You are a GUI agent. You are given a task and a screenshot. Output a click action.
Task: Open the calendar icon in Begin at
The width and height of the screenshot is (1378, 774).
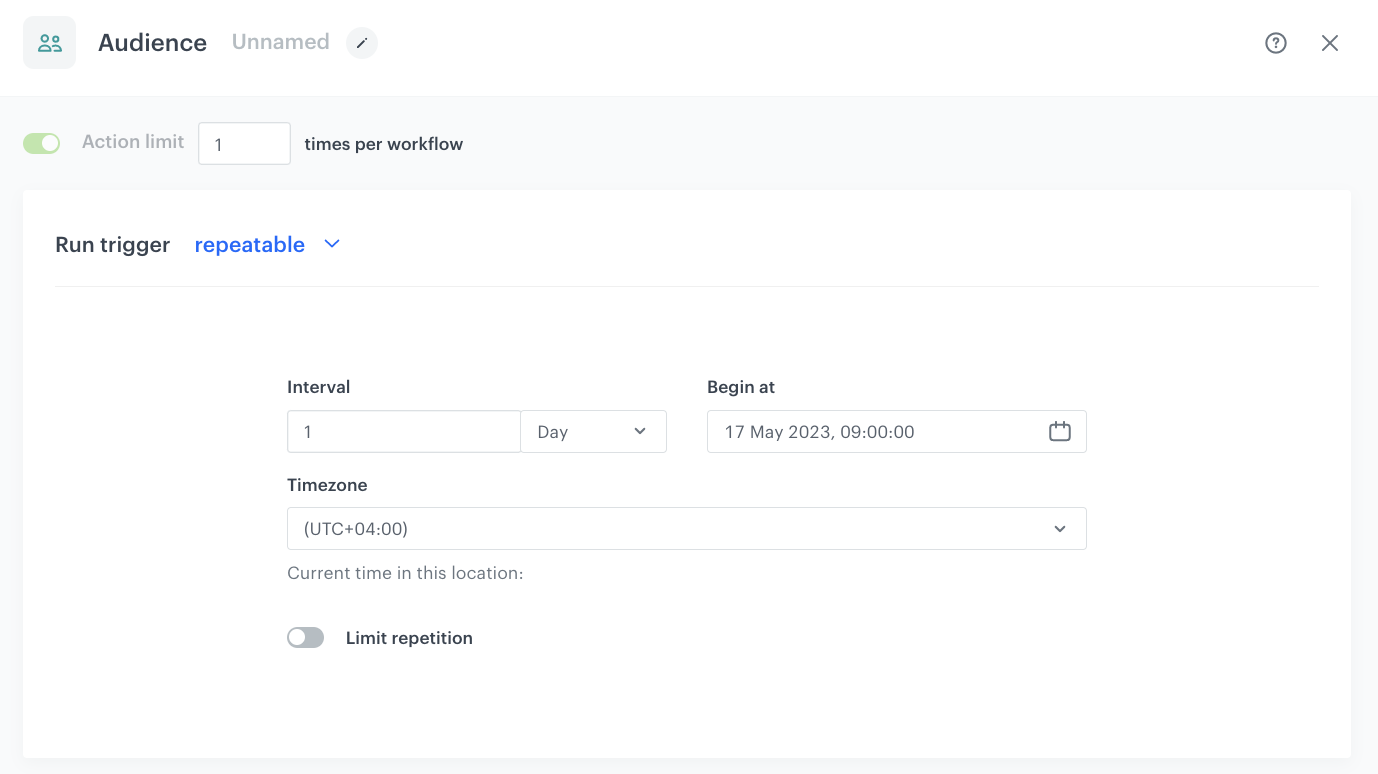1059,432
